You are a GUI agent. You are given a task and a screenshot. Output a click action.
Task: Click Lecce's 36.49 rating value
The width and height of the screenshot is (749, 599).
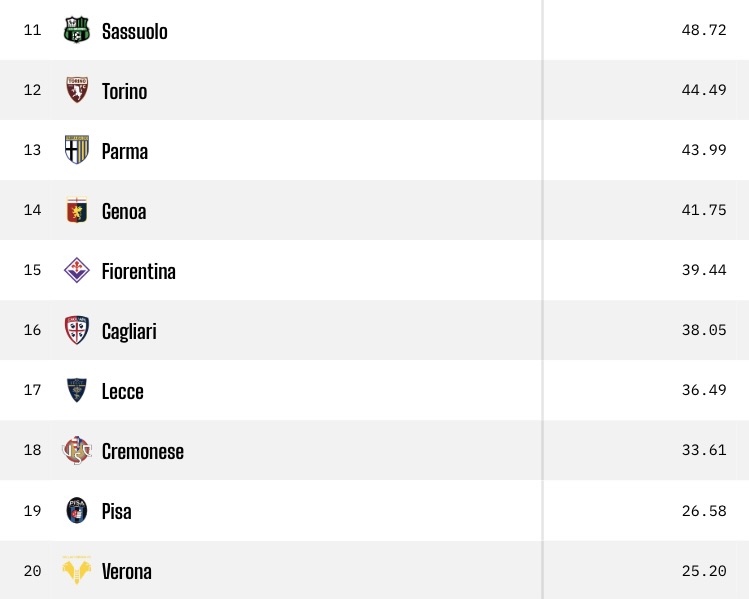coord(704,391)
